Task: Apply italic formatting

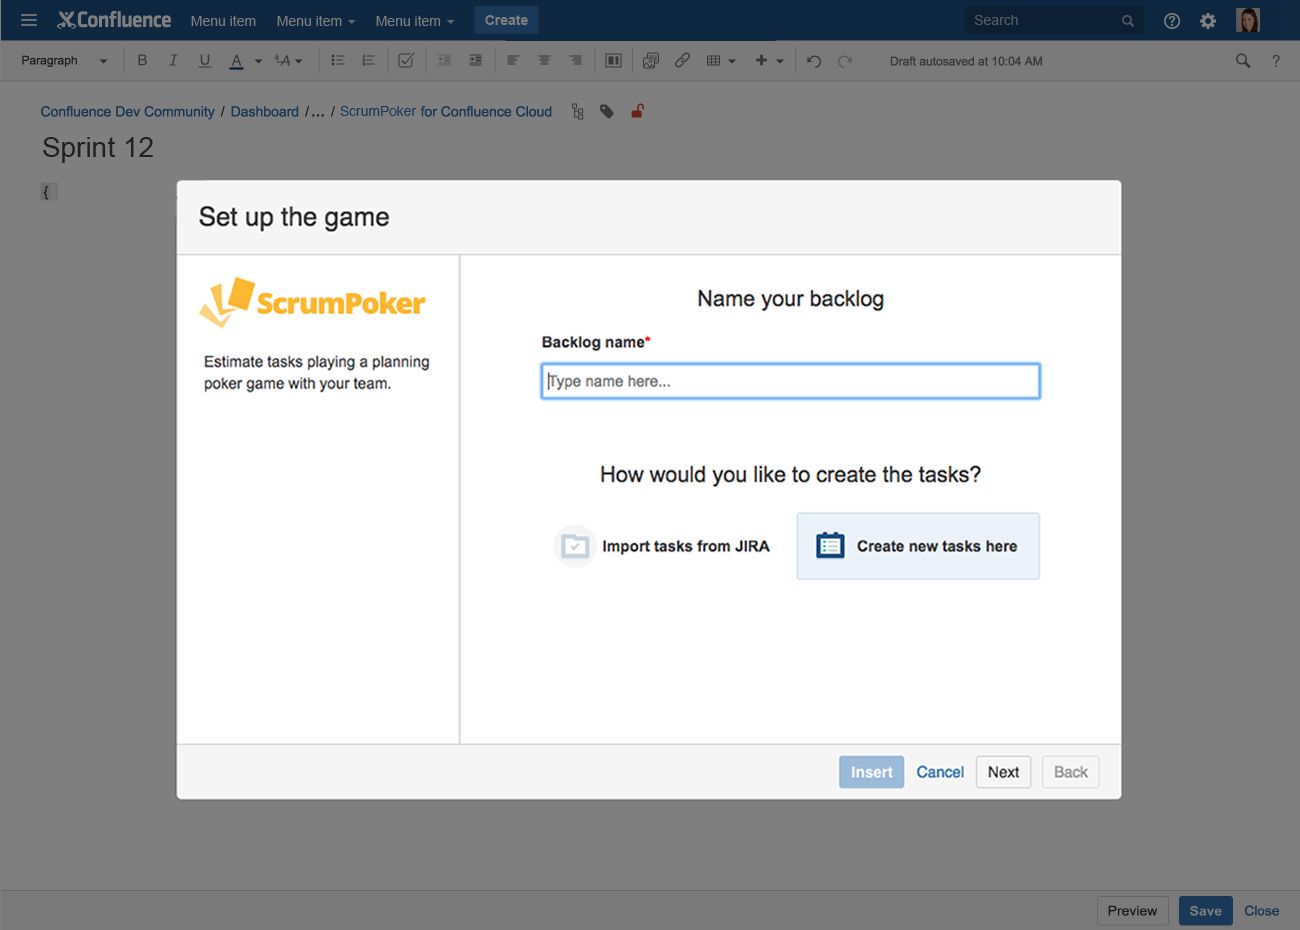Action: pos(173,61)
